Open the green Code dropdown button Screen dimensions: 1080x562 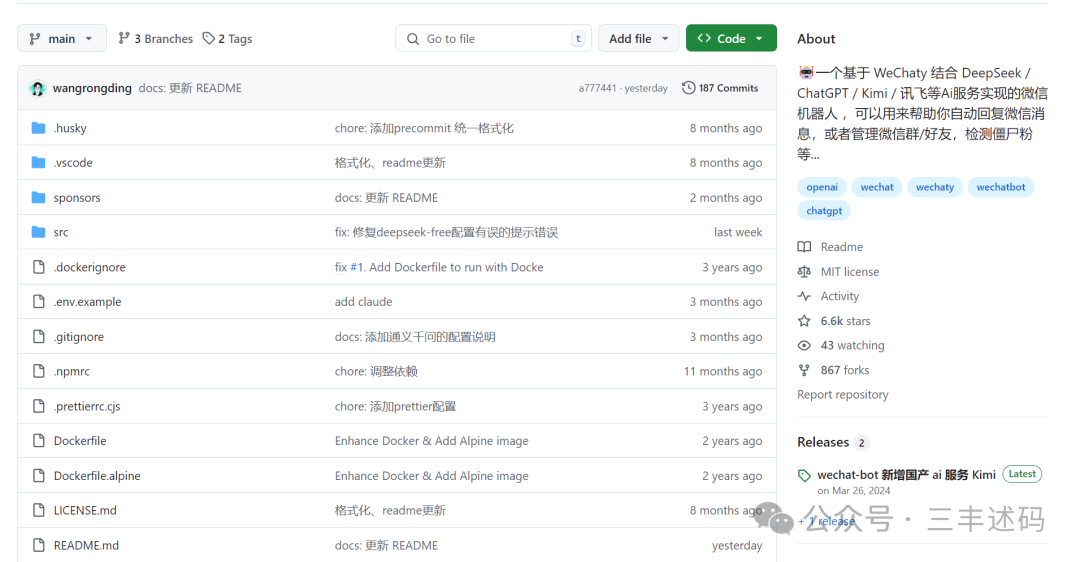coord(731,39)
